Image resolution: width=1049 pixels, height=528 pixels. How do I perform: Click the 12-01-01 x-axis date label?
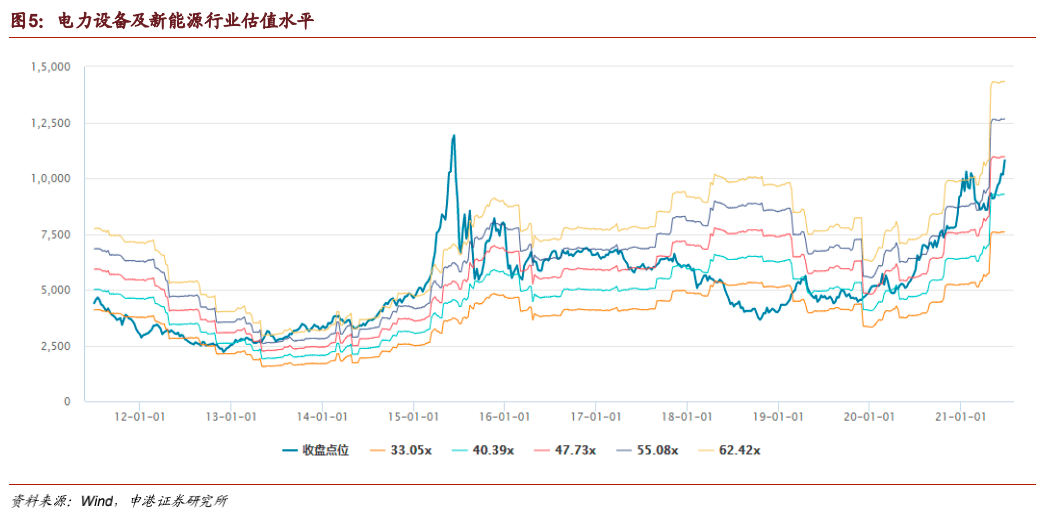pyautogui.click(x=139, y=416)
